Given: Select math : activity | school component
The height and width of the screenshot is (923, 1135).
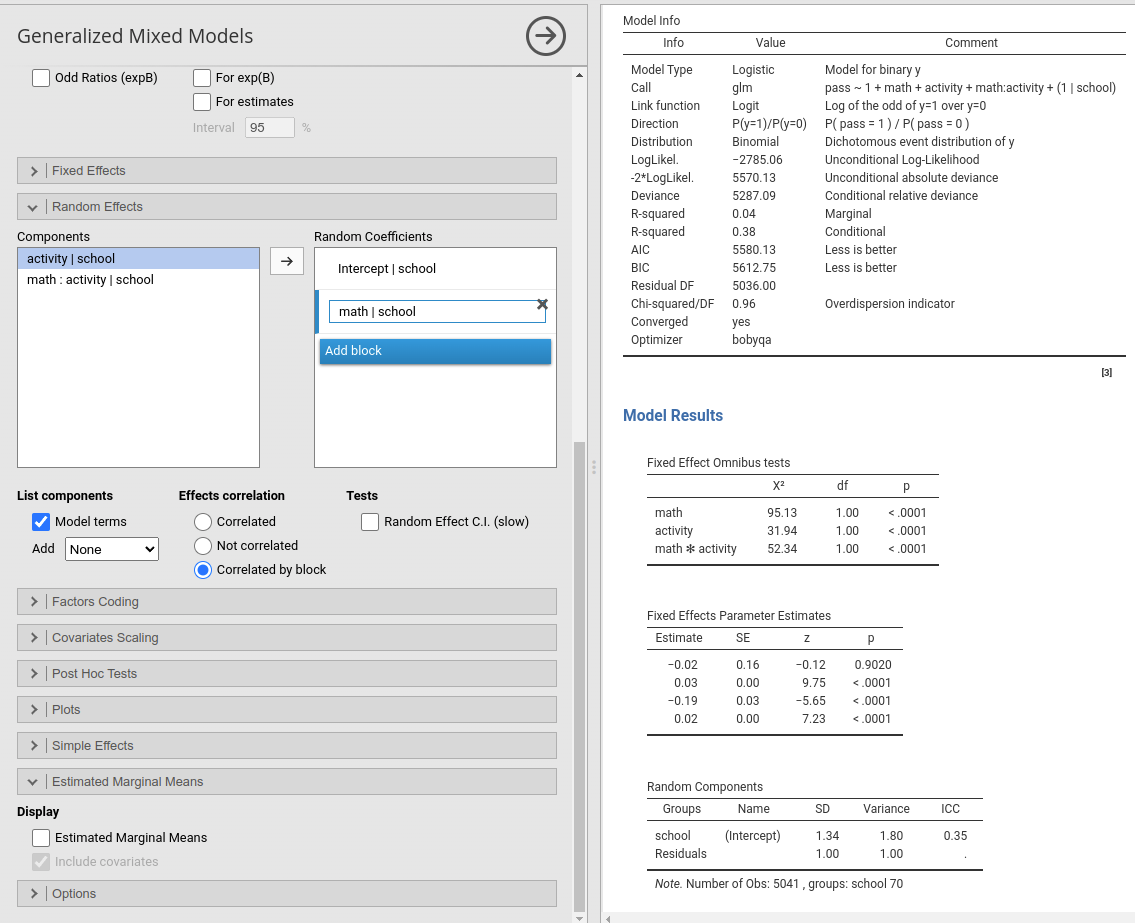Looking at the screenshot, I should 90,280.
